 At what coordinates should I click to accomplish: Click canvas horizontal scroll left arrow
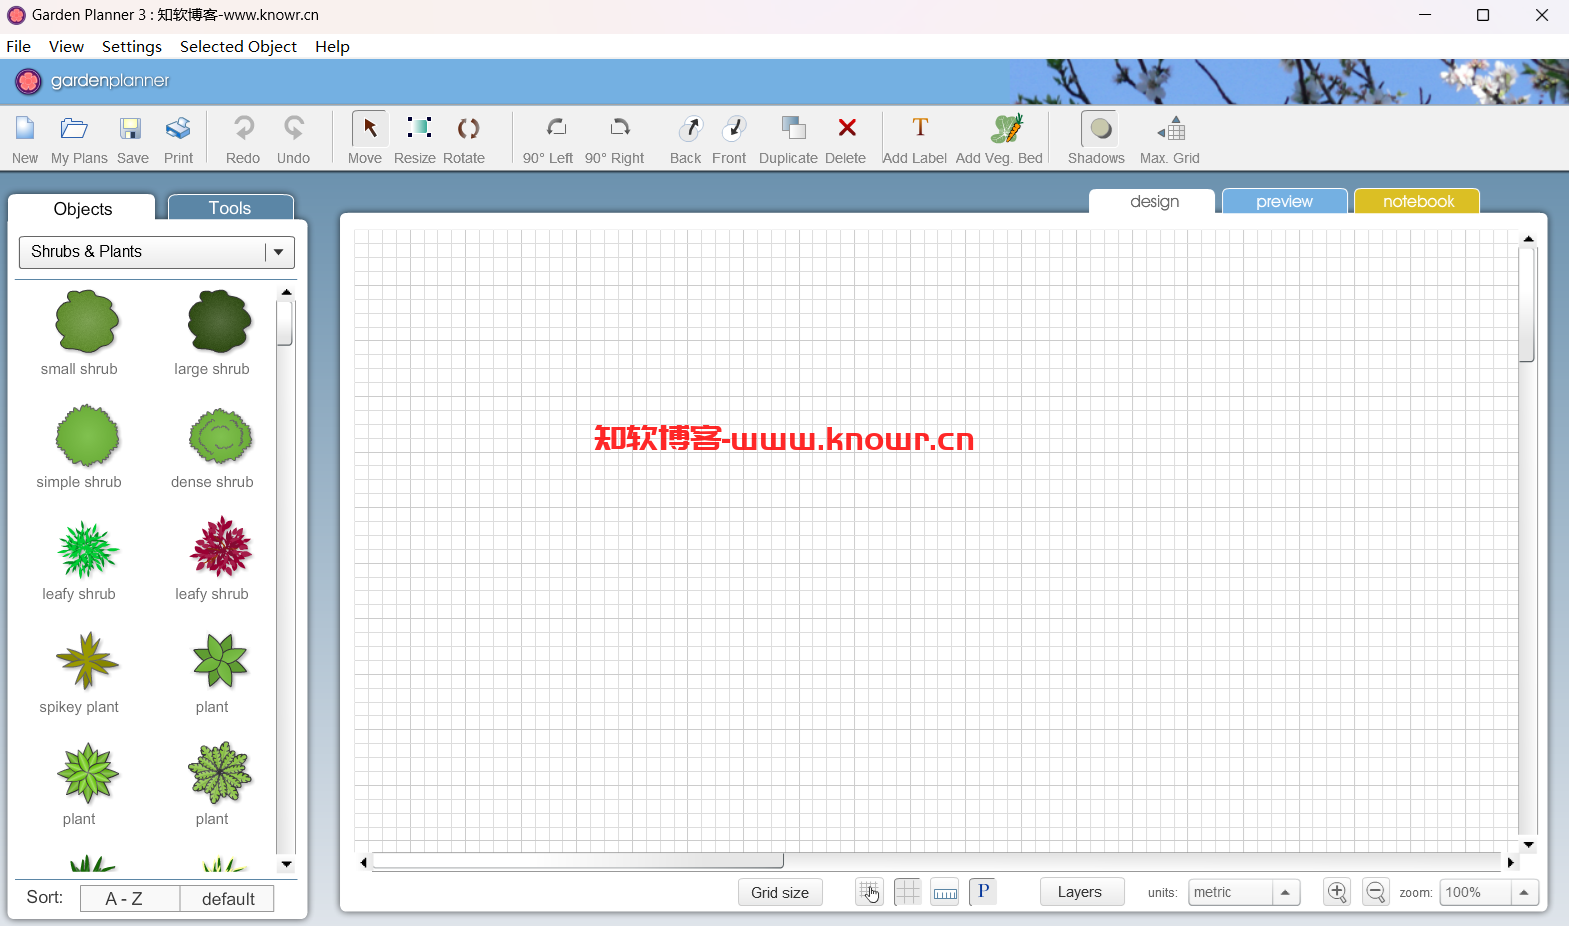point(363,862)
